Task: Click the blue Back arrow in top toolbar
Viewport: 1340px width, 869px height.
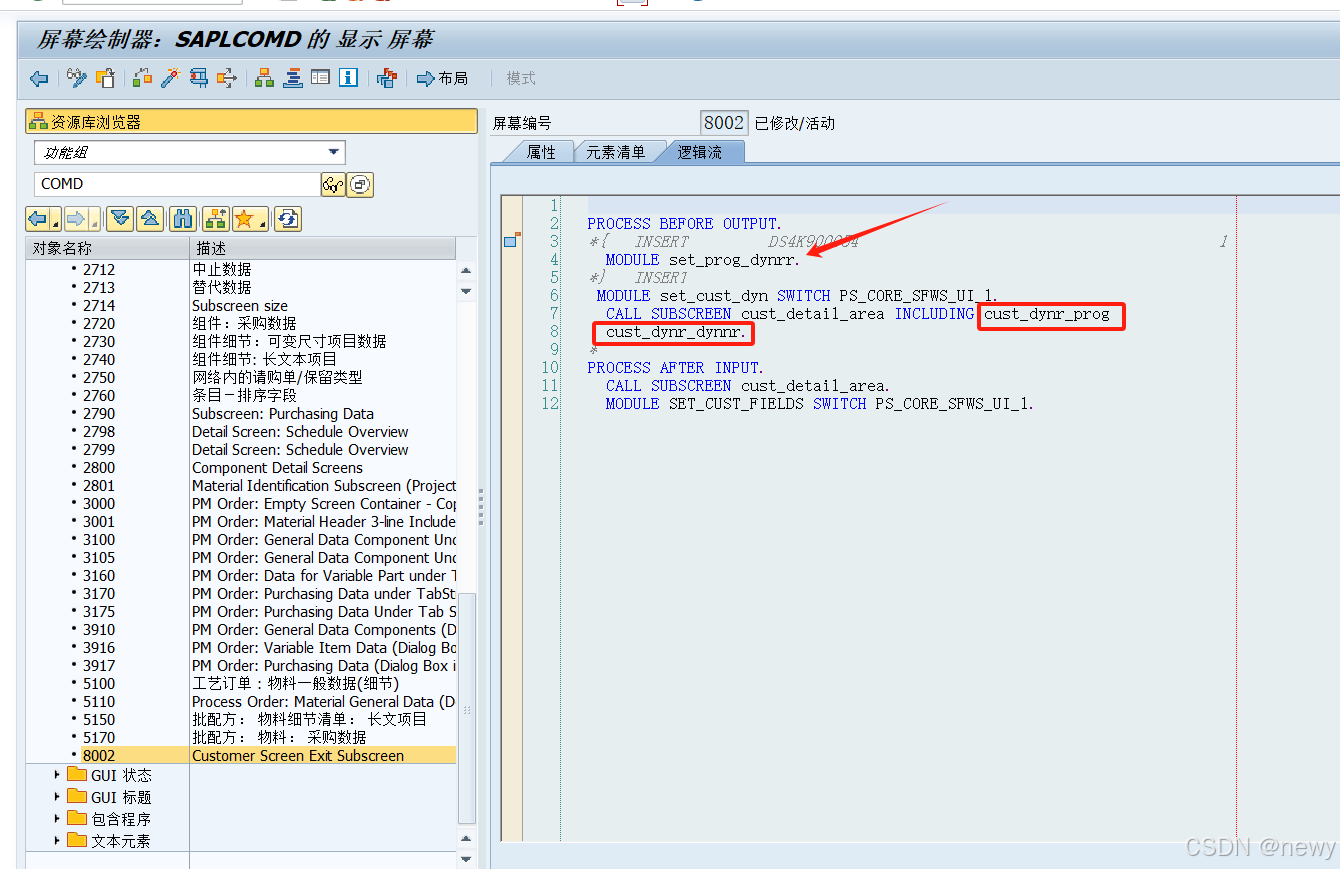Action: coord(39,78)
